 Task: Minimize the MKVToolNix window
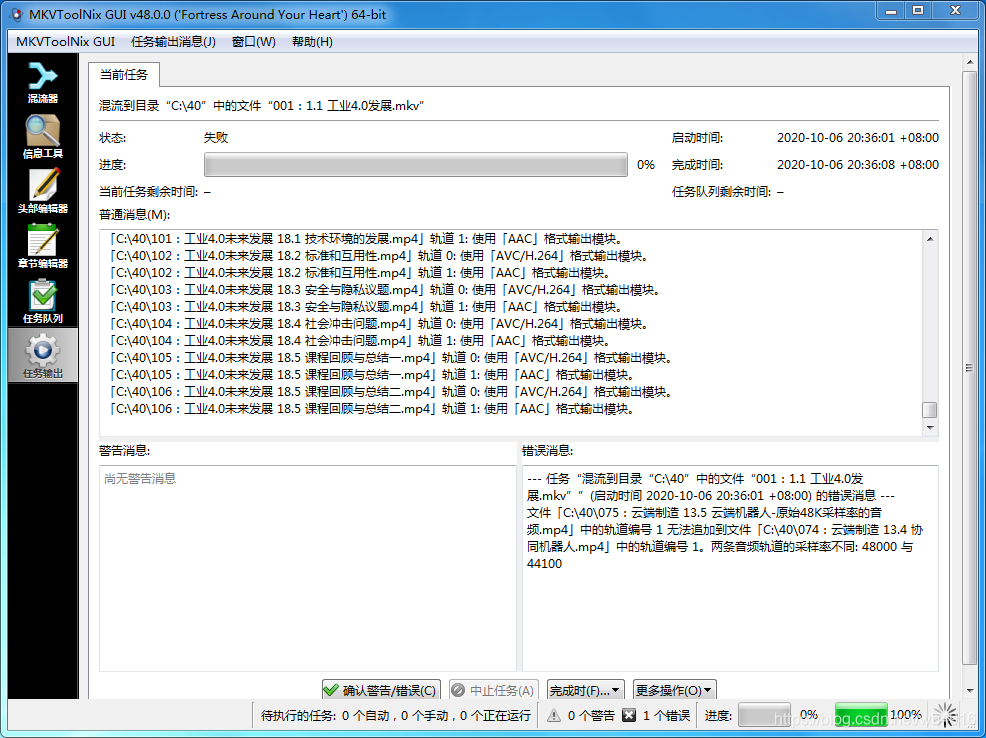pos(891,11)
